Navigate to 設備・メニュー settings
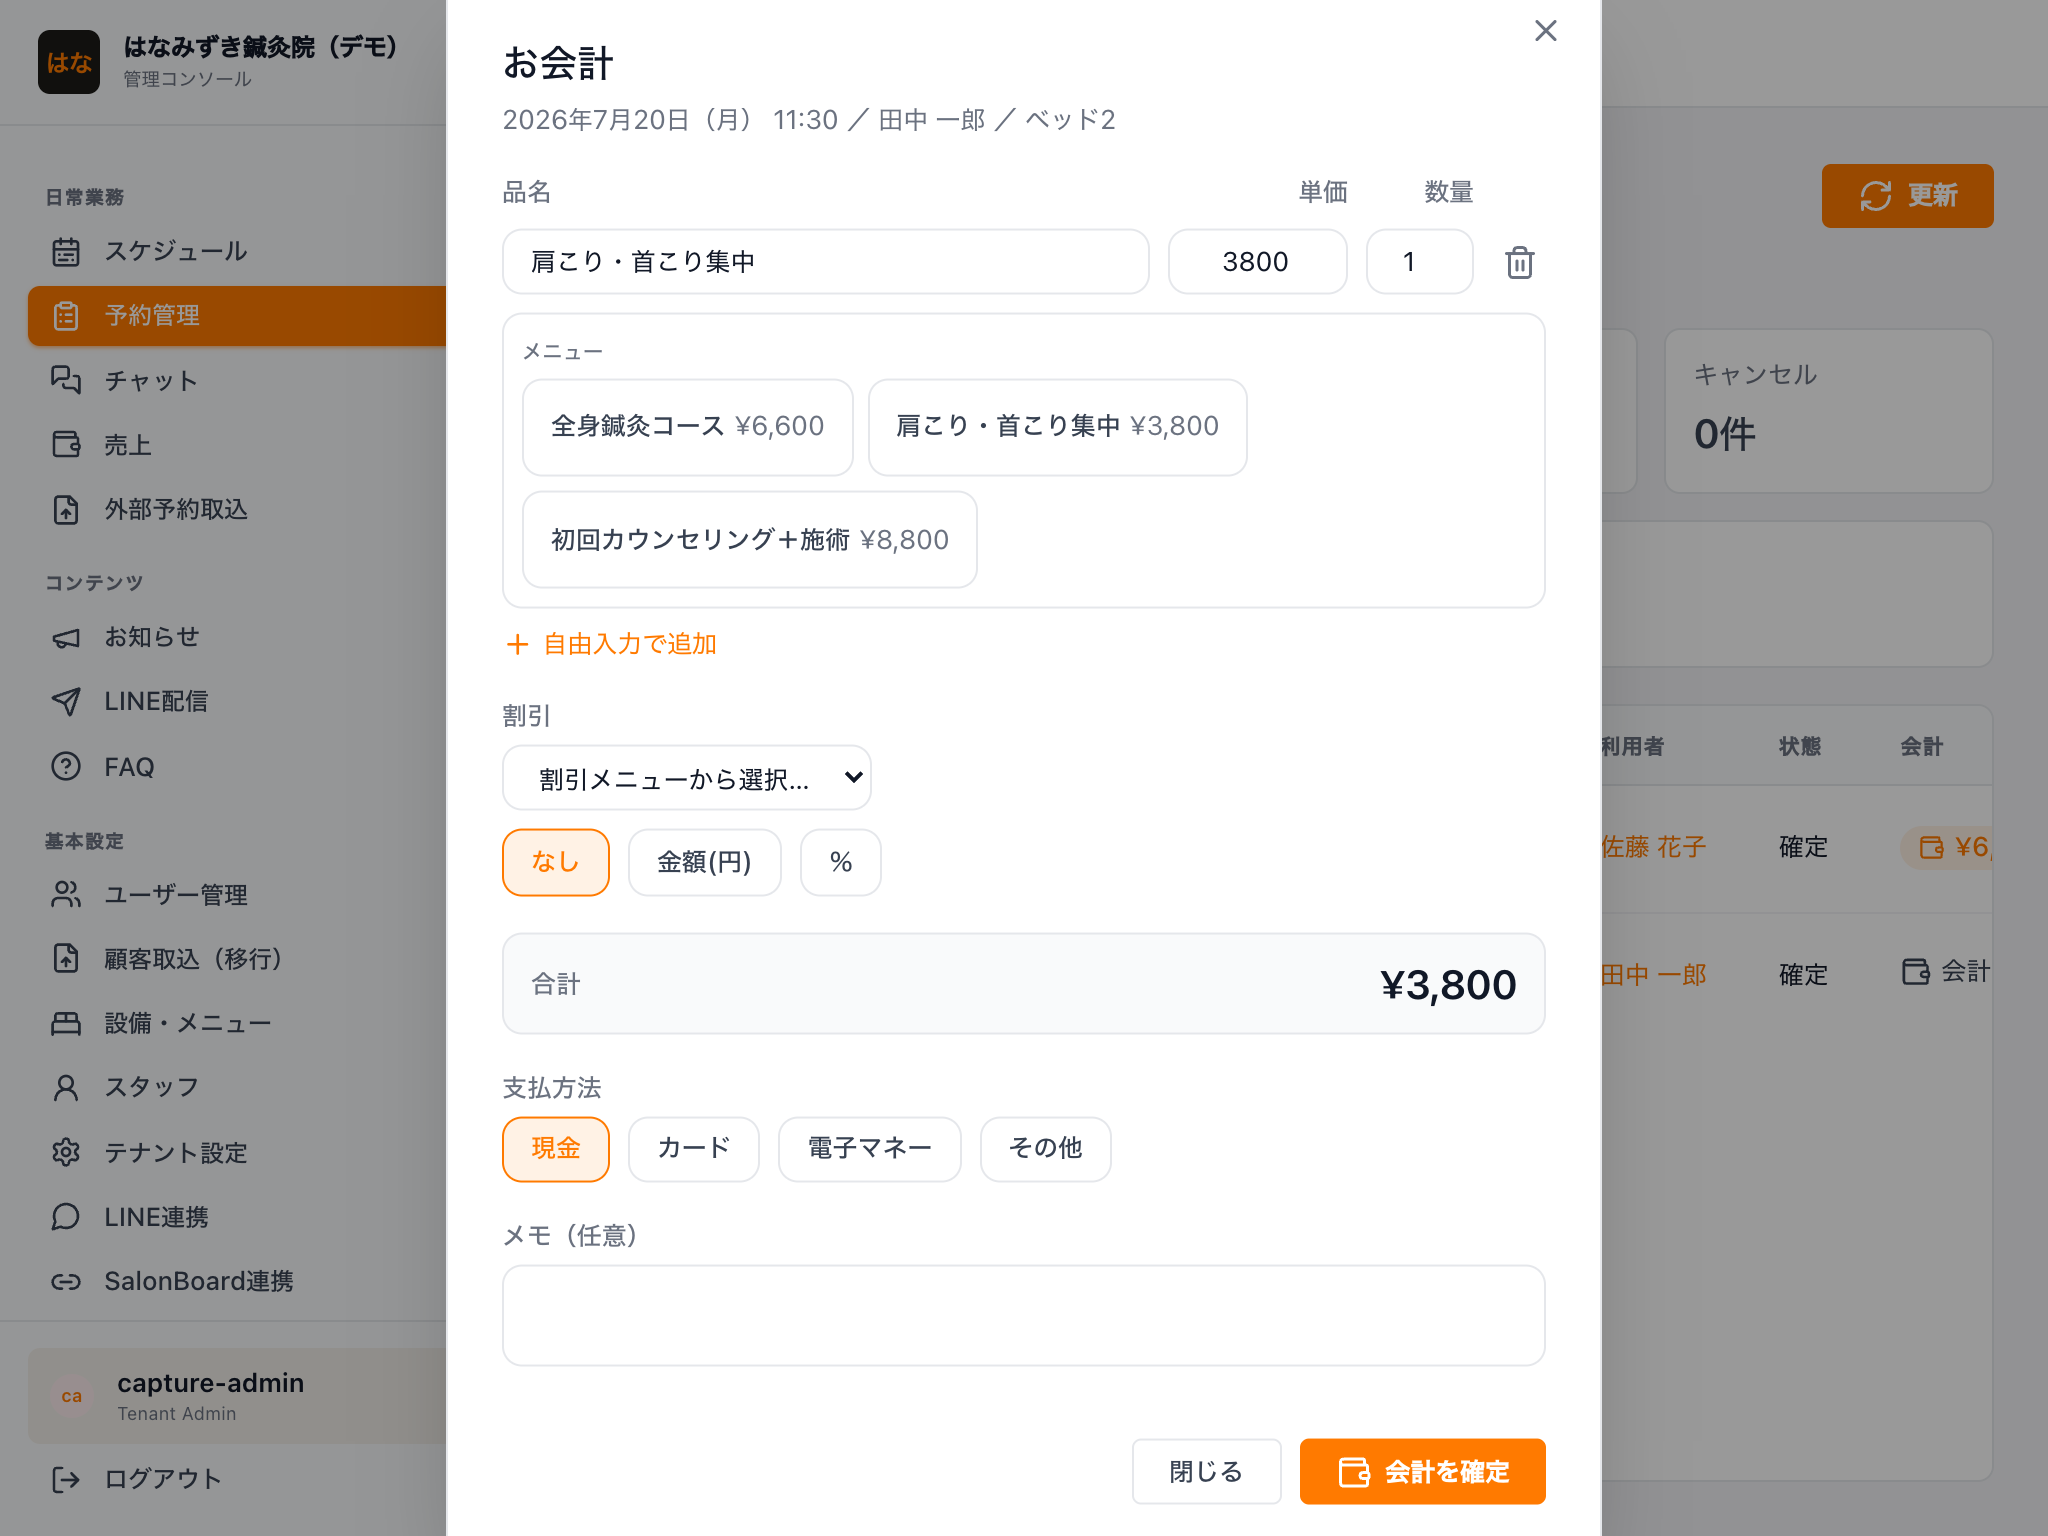Screen dimensions: 2048x1536 tap(237, 1023)
